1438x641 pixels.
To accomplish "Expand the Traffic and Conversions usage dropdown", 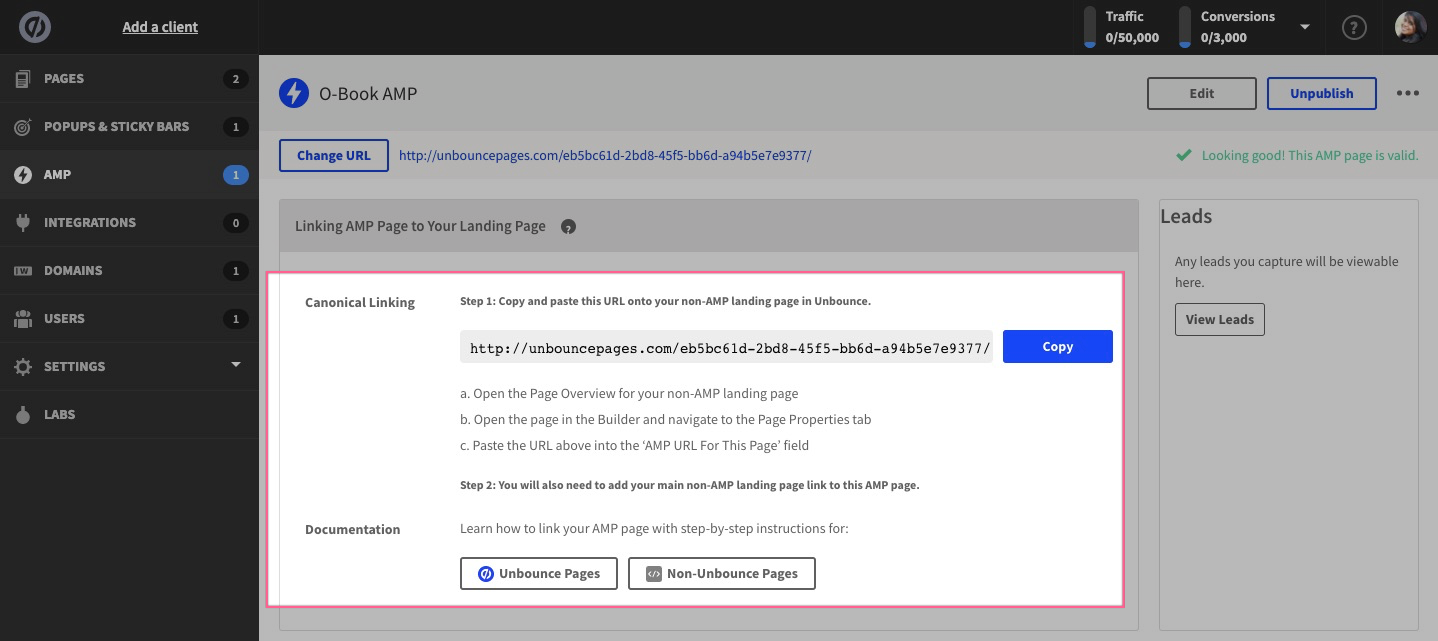I will pos(1305,27).
